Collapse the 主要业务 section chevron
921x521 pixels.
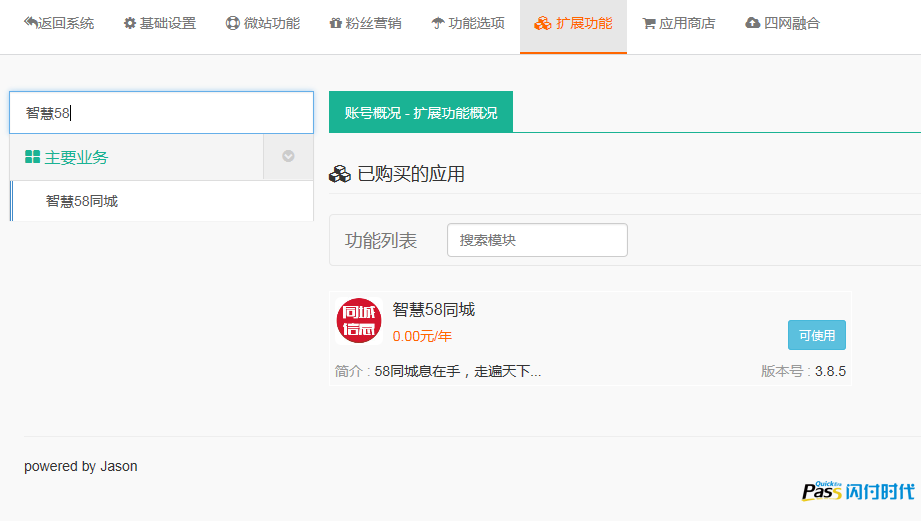(288, 156)
